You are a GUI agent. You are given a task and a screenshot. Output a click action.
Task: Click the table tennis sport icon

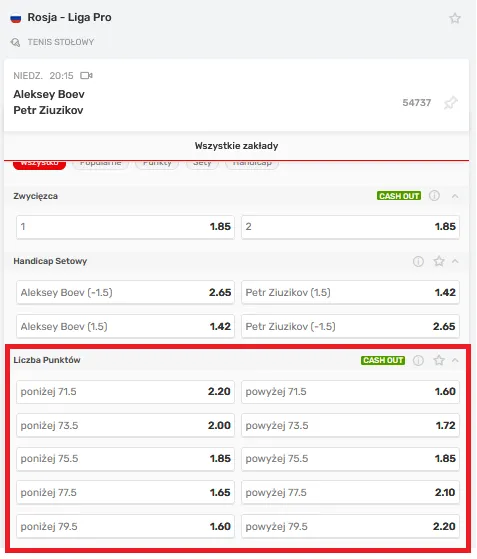pyautogui.click(x=15, y=42)
